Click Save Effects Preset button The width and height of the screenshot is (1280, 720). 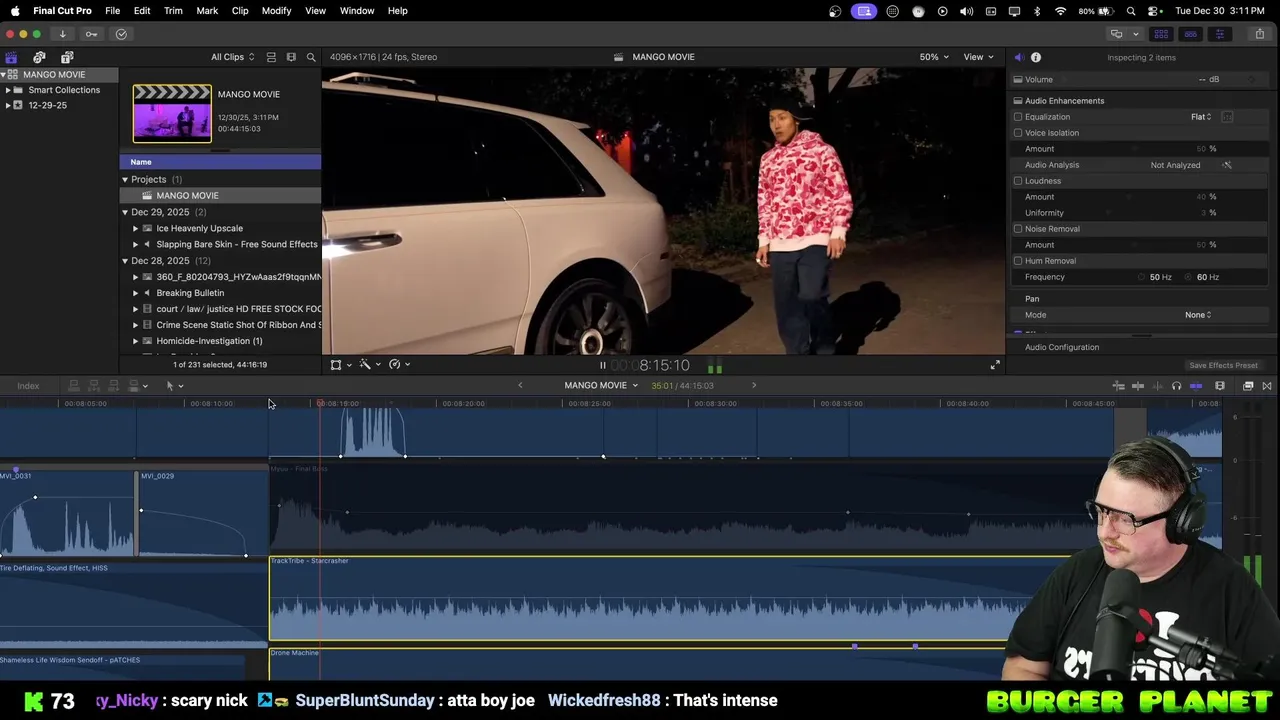[x=1223, y=365]
